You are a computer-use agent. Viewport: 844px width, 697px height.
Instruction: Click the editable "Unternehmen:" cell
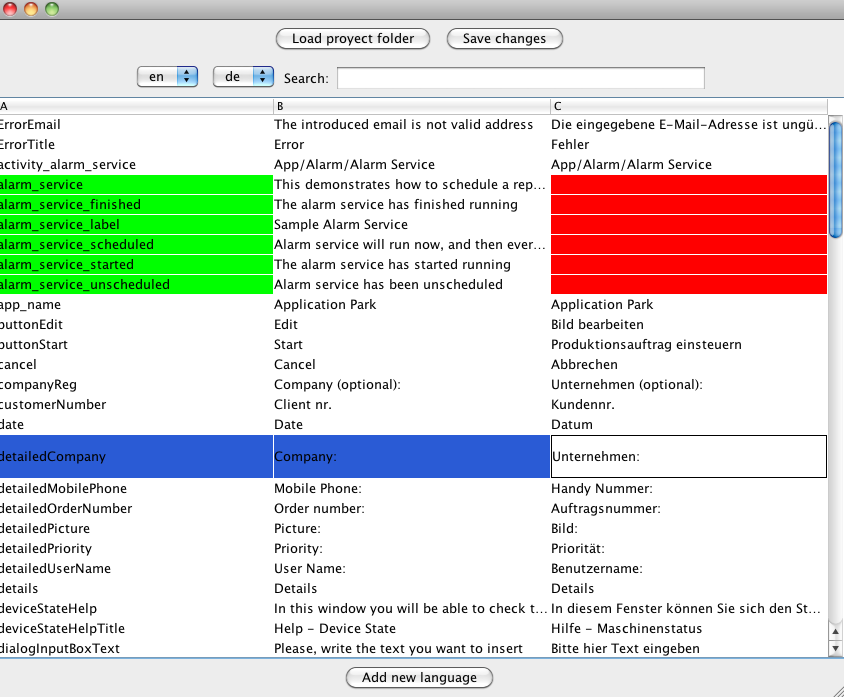pos(688,456)
